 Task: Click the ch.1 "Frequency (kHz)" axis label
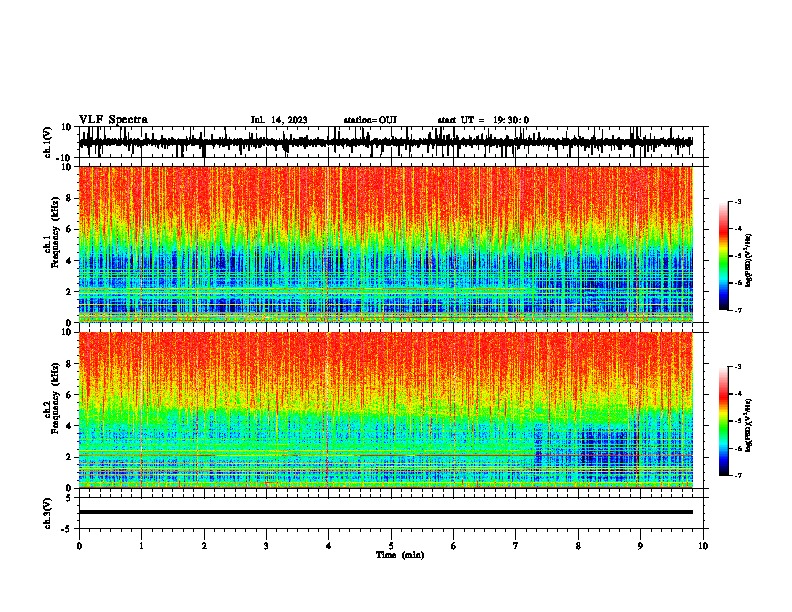click(55, 232)
